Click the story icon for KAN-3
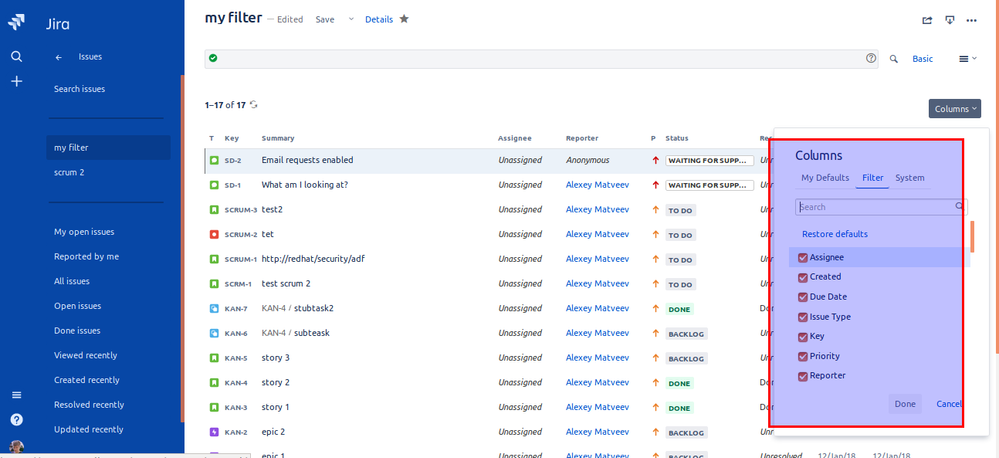999x458 pixels. [x=214, y=407]
